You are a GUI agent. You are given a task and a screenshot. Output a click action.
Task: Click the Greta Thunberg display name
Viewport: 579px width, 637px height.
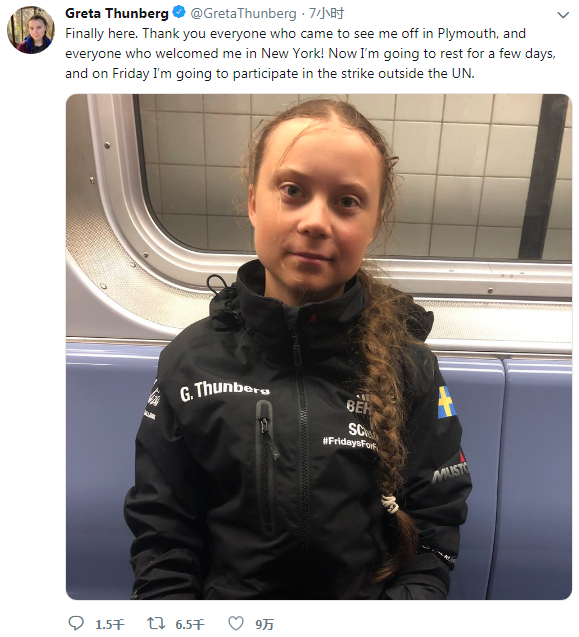(x=117, y=13)
